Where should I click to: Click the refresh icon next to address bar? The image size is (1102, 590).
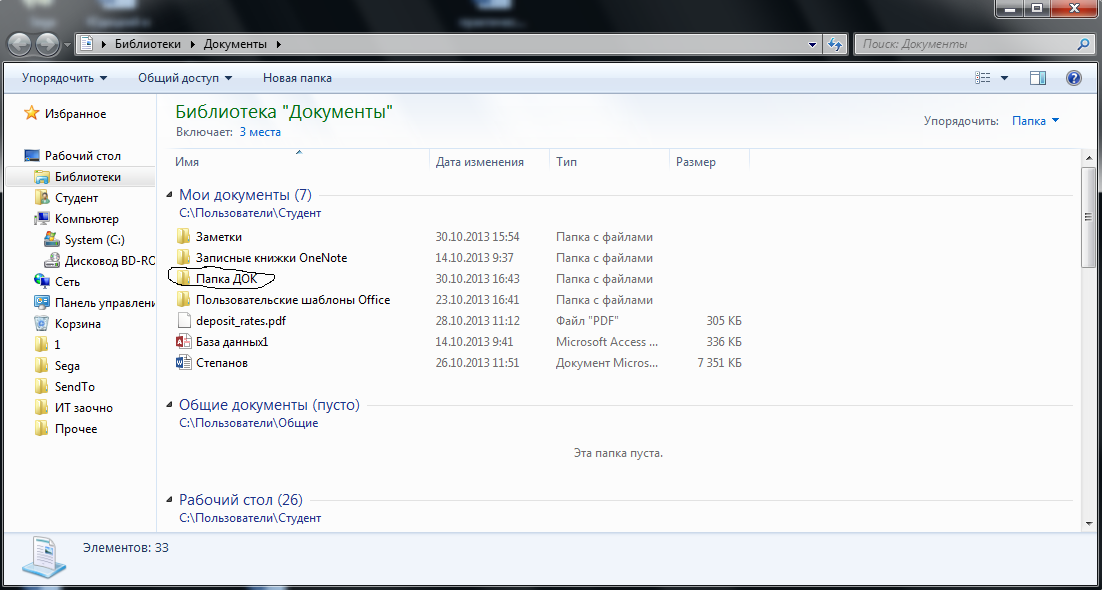(835, 44)
